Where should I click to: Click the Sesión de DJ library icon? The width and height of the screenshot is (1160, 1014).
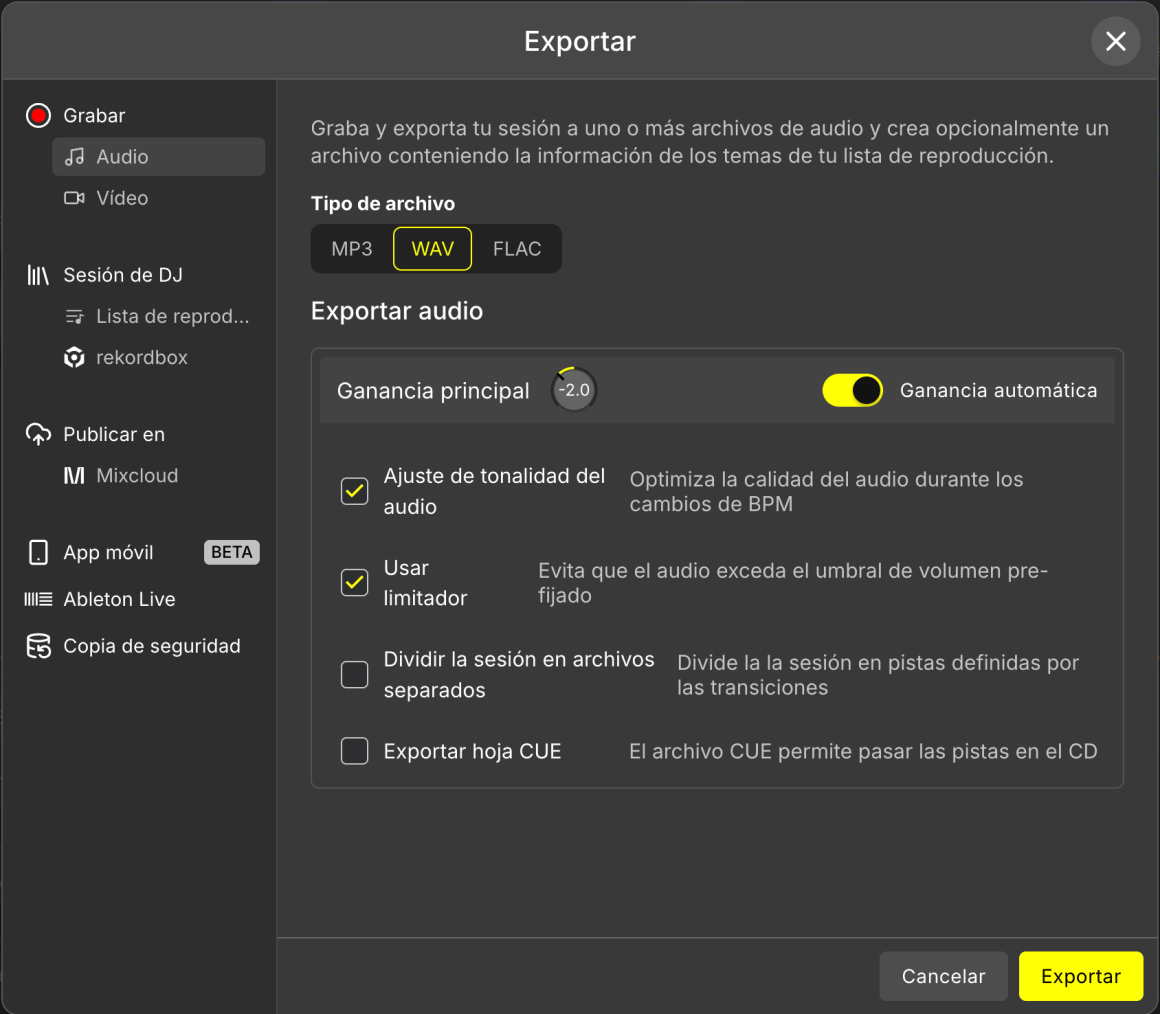pyautogui.click(x=38, y=275)
